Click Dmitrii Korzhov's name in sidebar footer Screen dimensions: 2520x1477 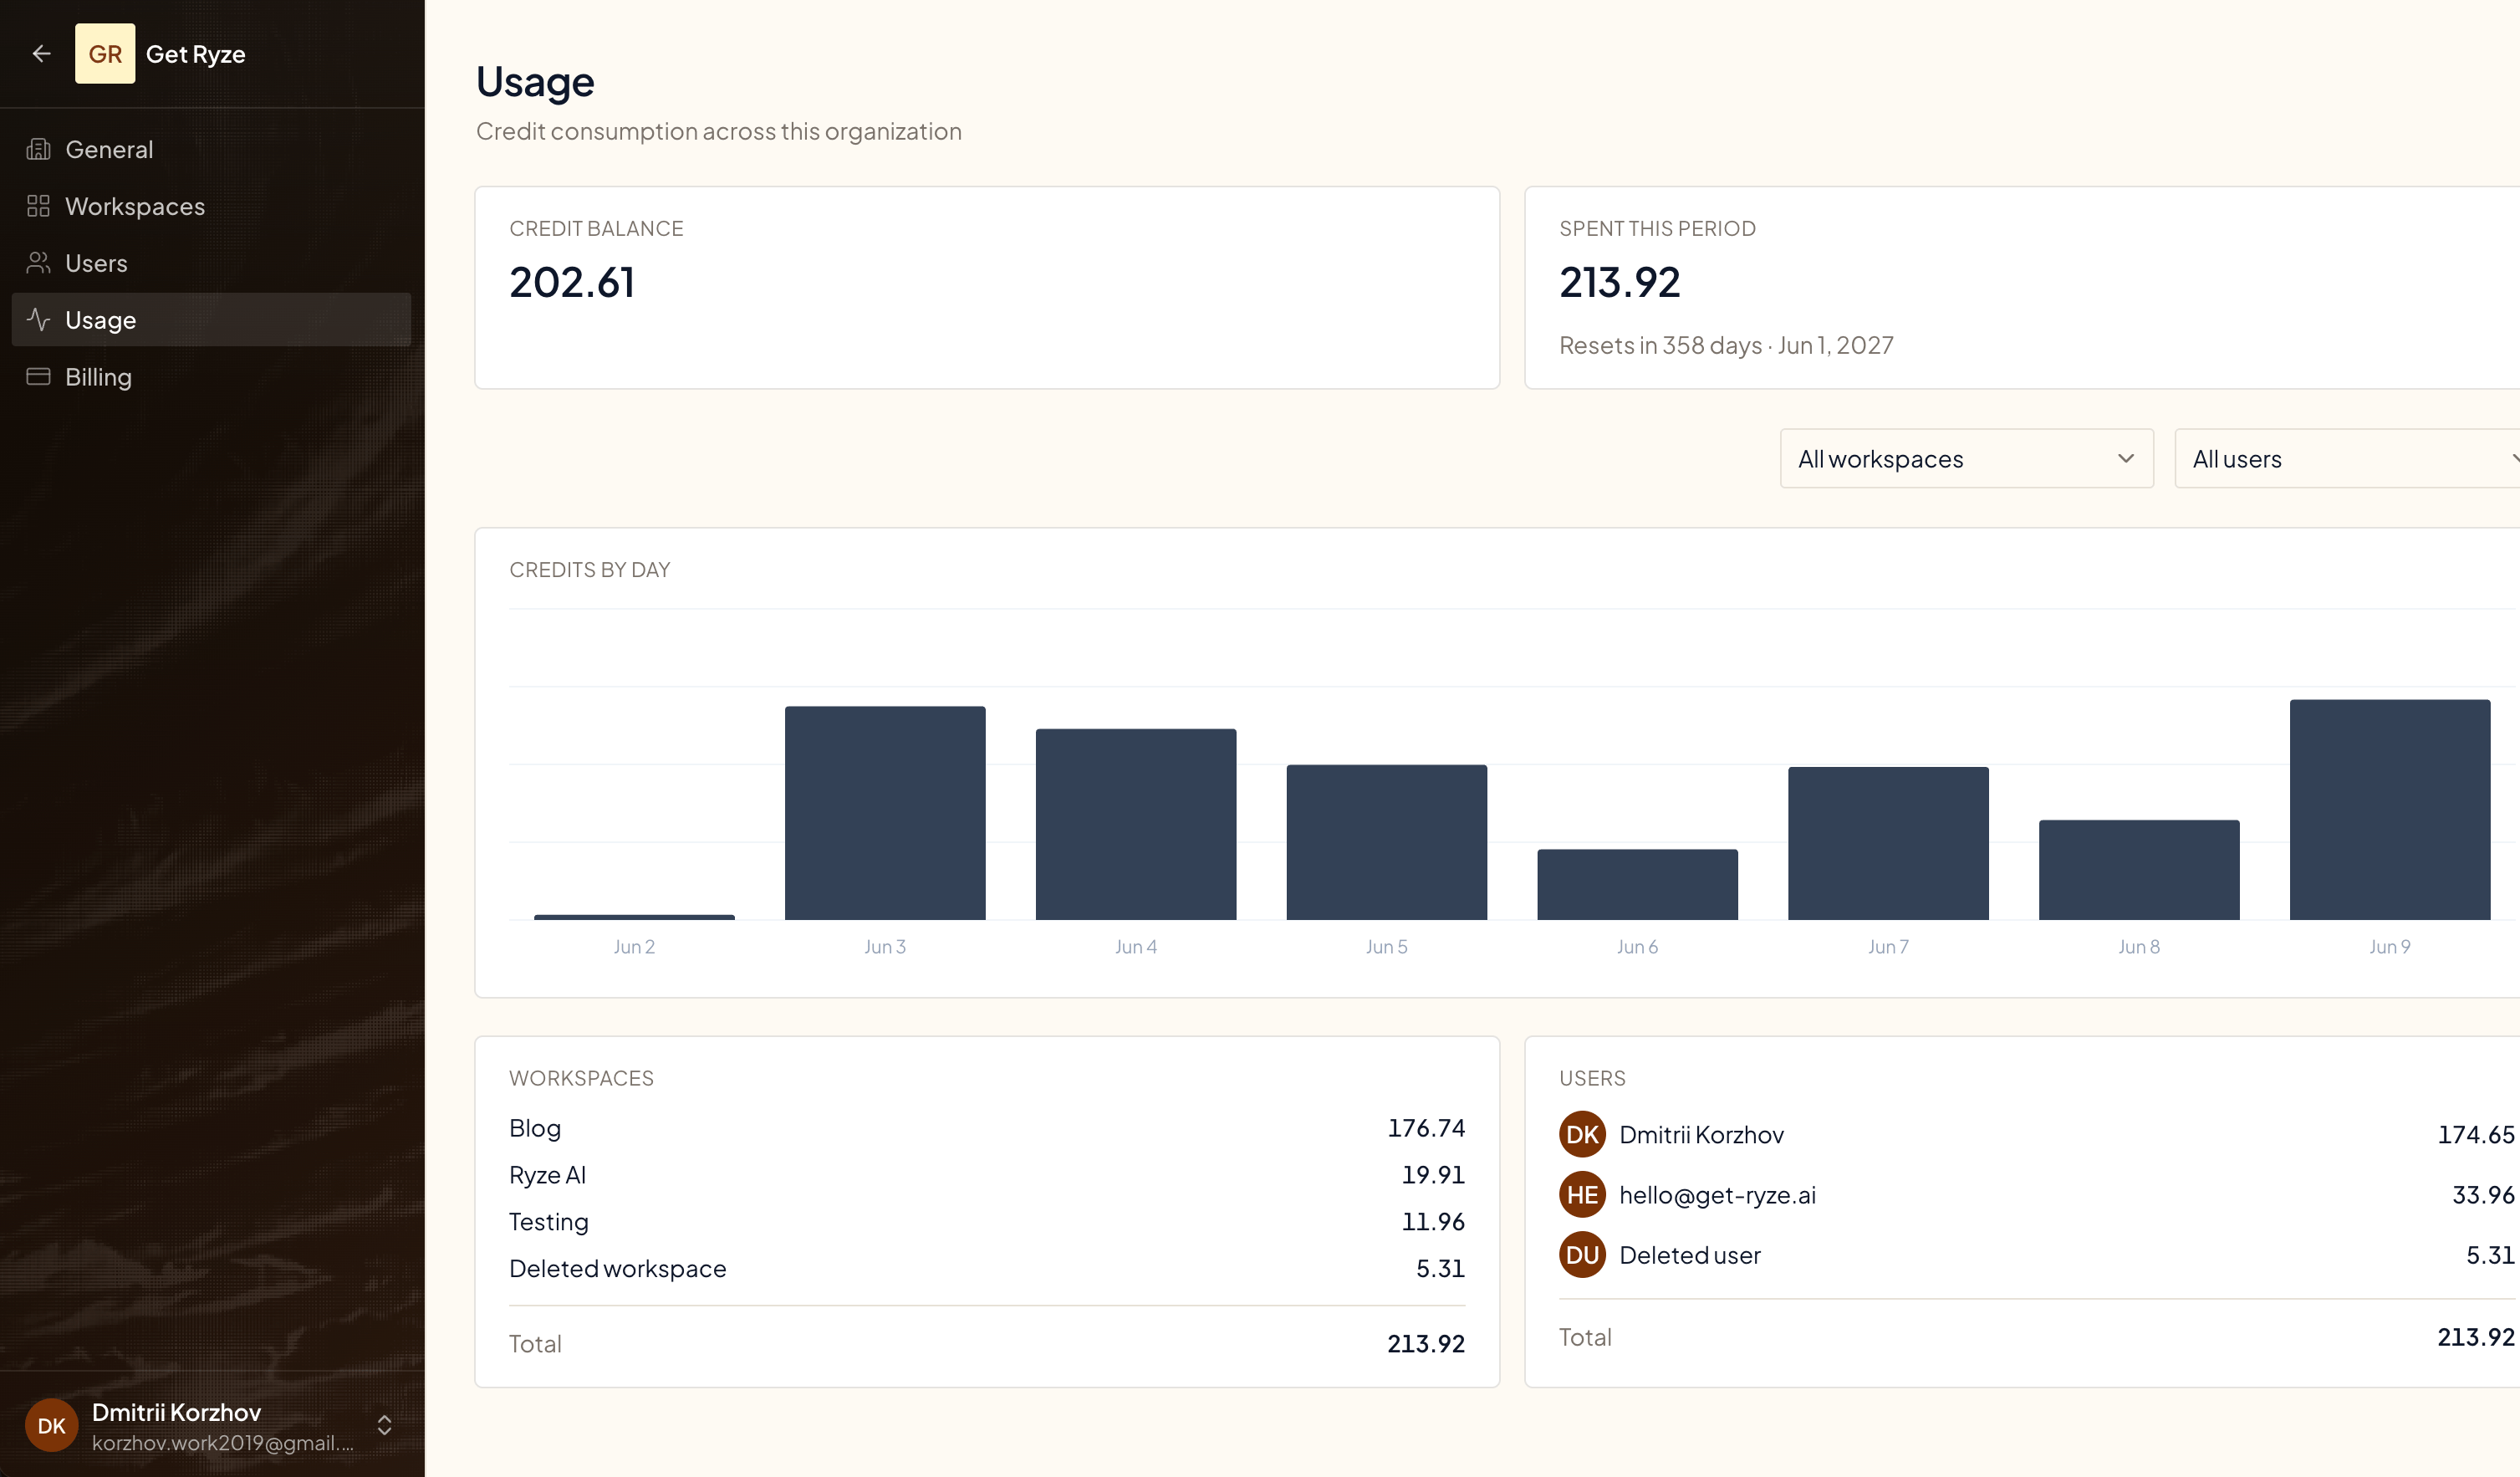click(x=176, y=1412)
